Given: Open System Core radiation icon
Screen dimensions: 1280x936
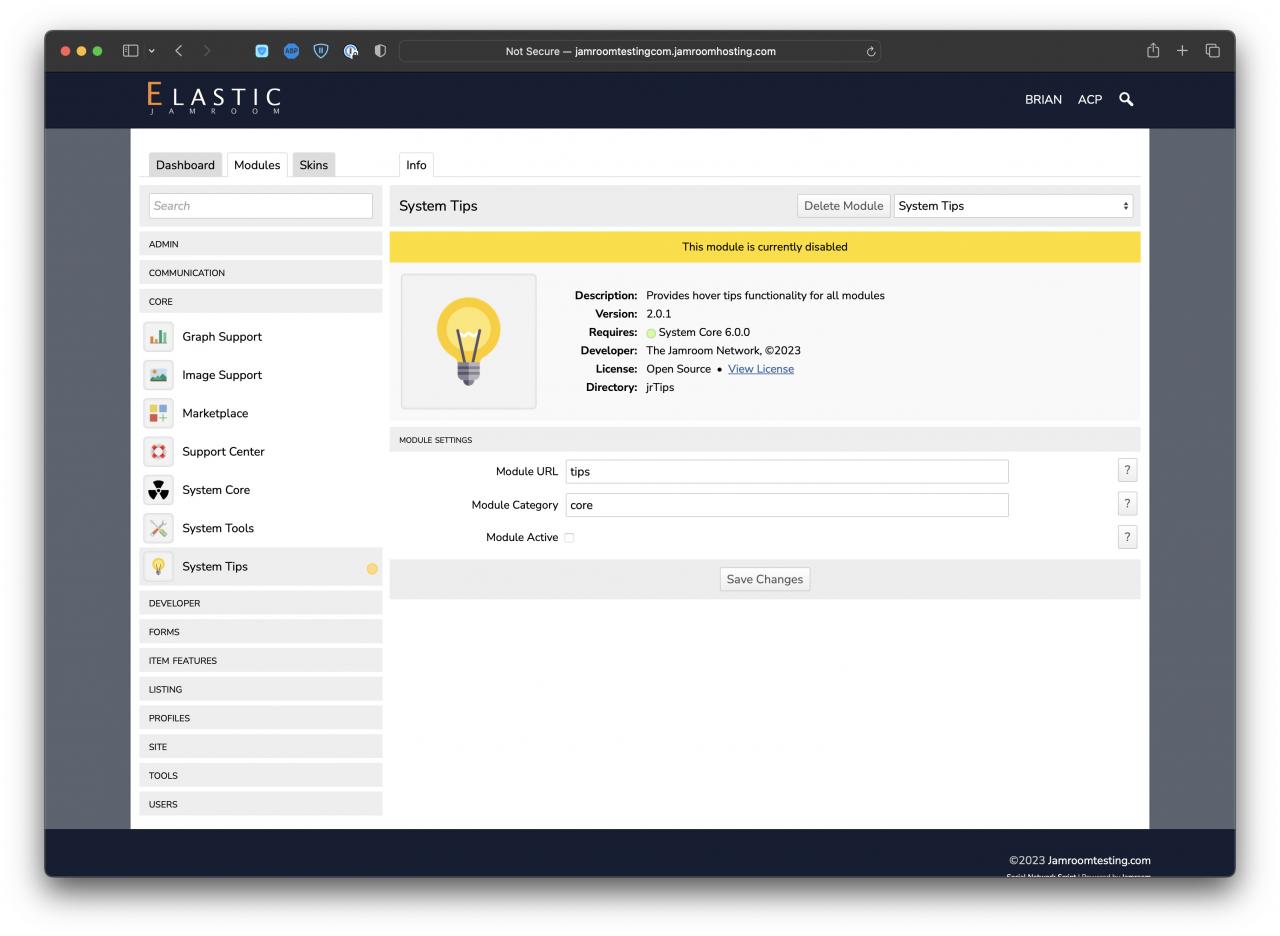Looking at the screenshot, I should (158, 490).
